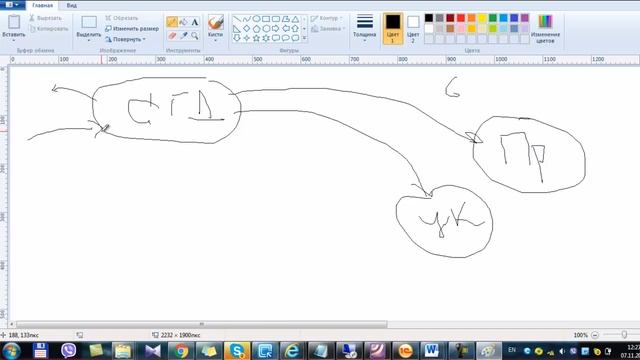Choose the diamond shape
This screenshot has width=640, height=360.
pos(247,29)
